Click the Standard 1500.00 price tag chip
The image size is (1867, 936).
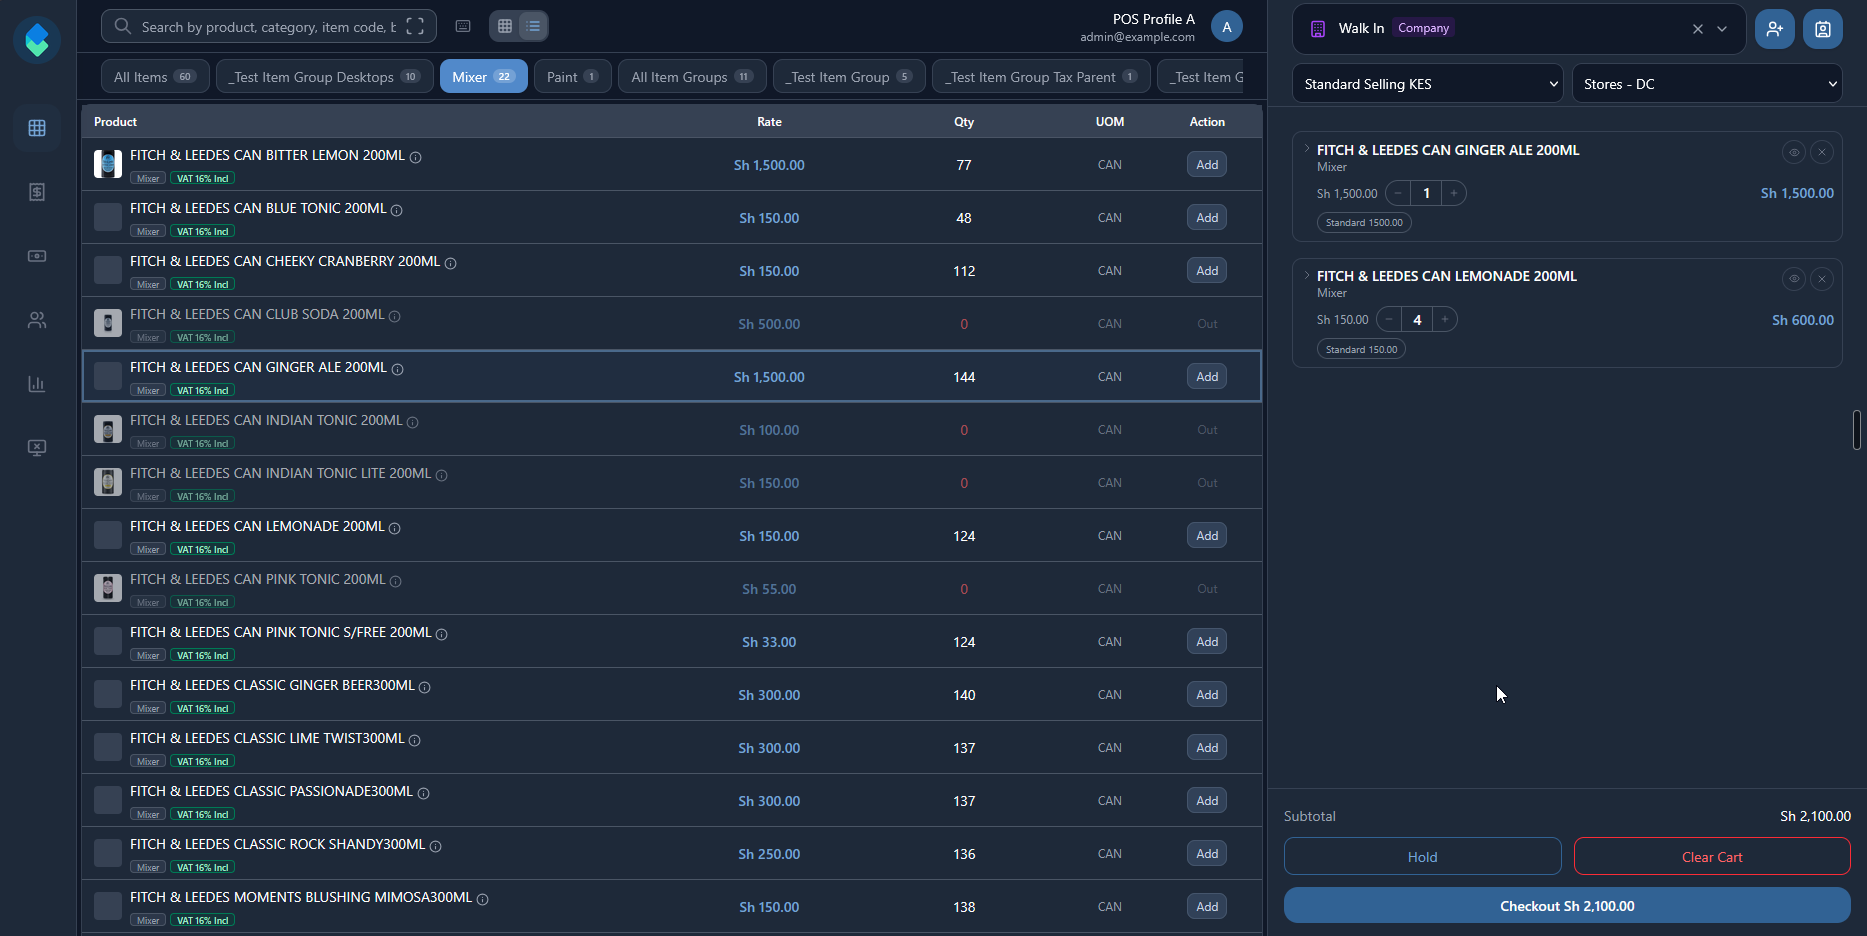point(1364,222)
